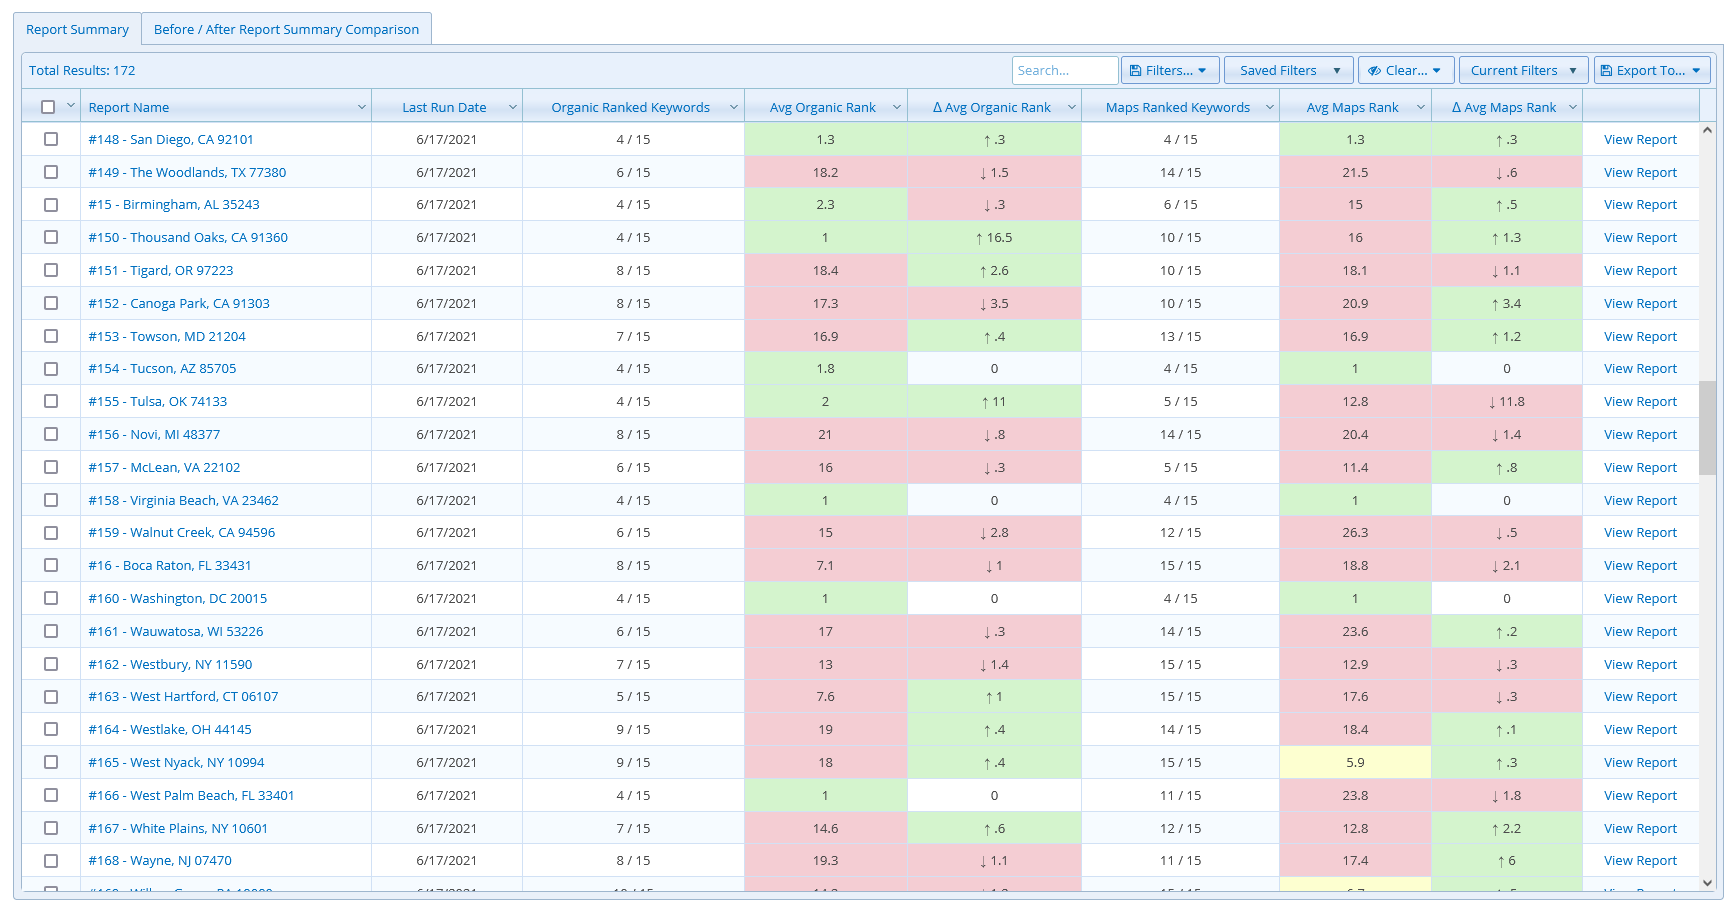Switch to the Report Summary tab
Screen dimensions: 1731x910
77,30
